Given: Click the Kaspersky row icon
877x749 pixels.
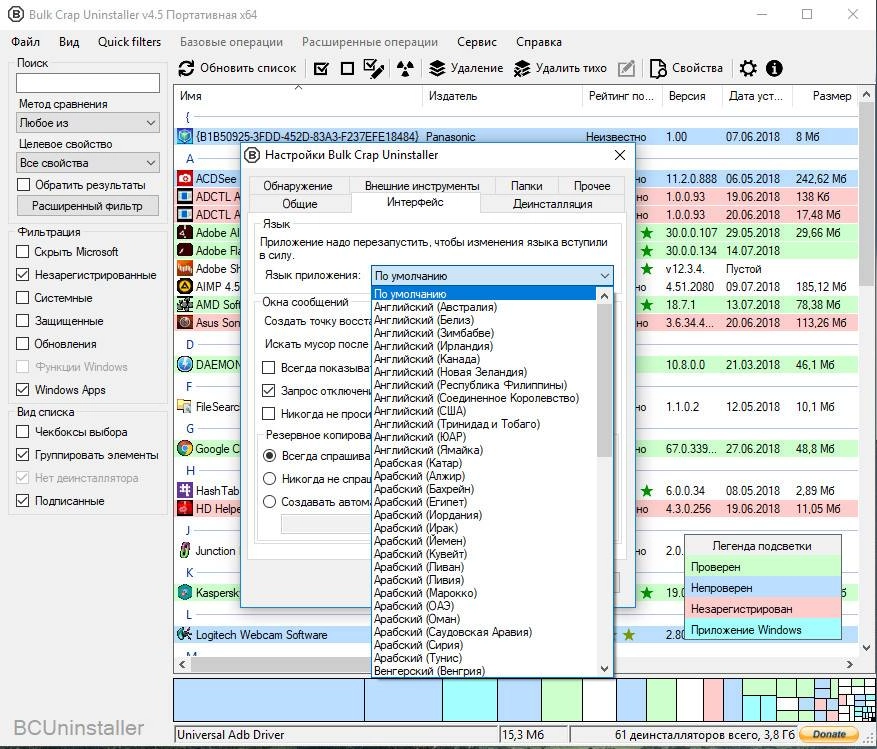Looking at the screenshot, I should [x=185, y=592].
